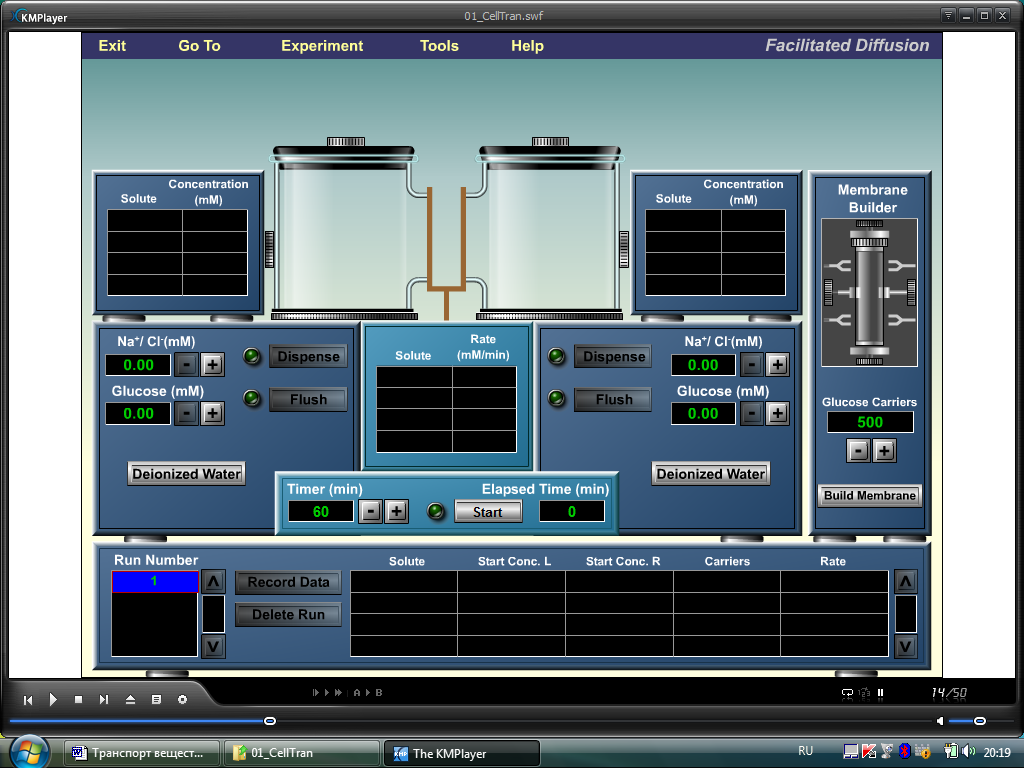Decrease right beaker Glucose concentration

point(752,413)
